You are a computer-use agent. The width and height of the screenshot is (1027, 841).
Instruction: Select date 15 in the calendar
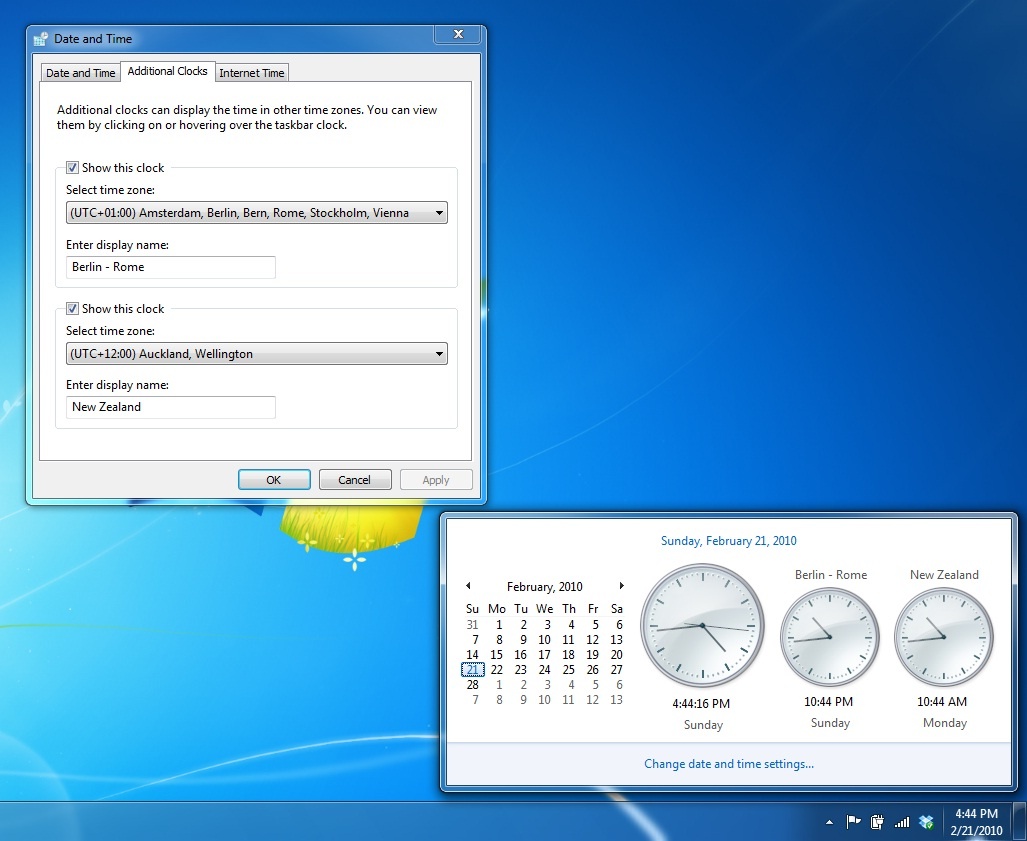[x=496, y=654]
